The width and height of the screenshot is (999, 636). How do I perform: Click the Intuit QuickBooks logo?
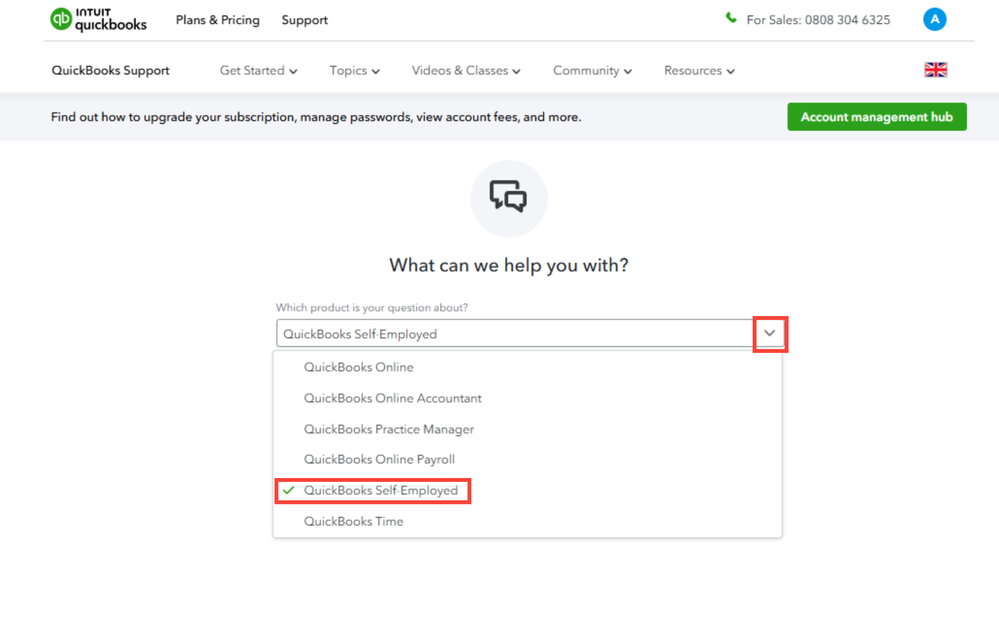click(x=98, y=20)
